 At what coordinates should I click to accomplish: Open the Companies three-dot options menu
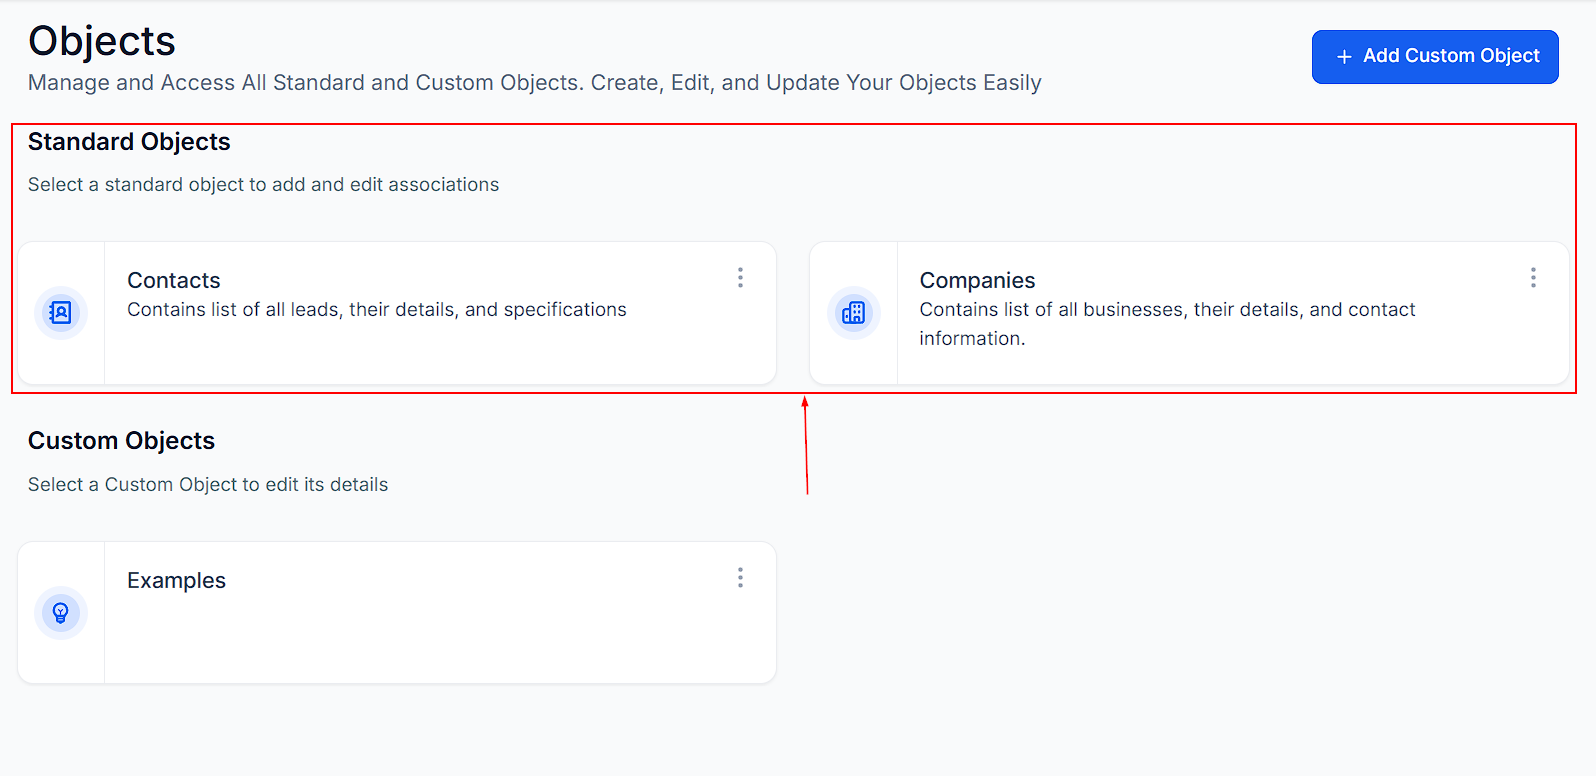[1532, 278]
